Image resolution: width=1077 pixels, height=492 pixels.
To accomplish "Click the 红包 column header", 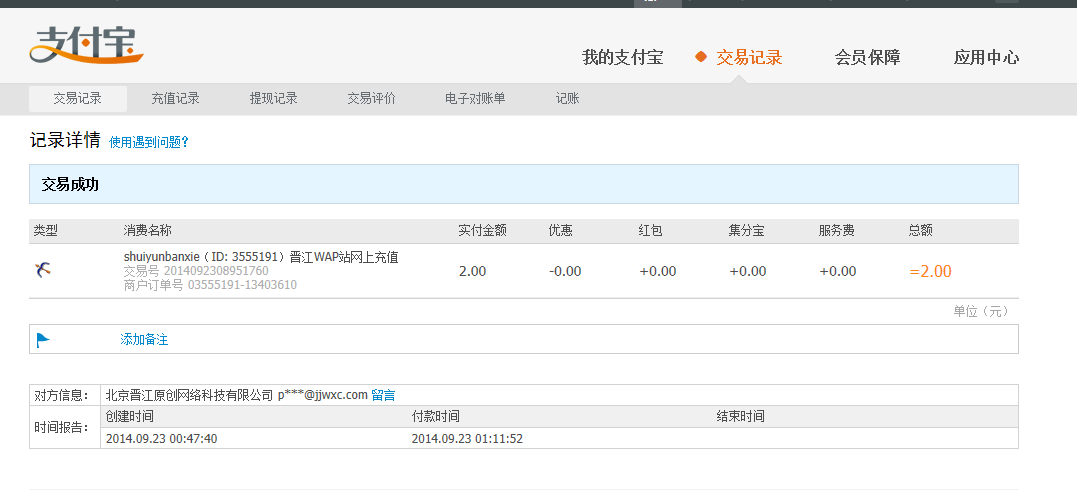I will pyautogui.click(x=650, y=231).
